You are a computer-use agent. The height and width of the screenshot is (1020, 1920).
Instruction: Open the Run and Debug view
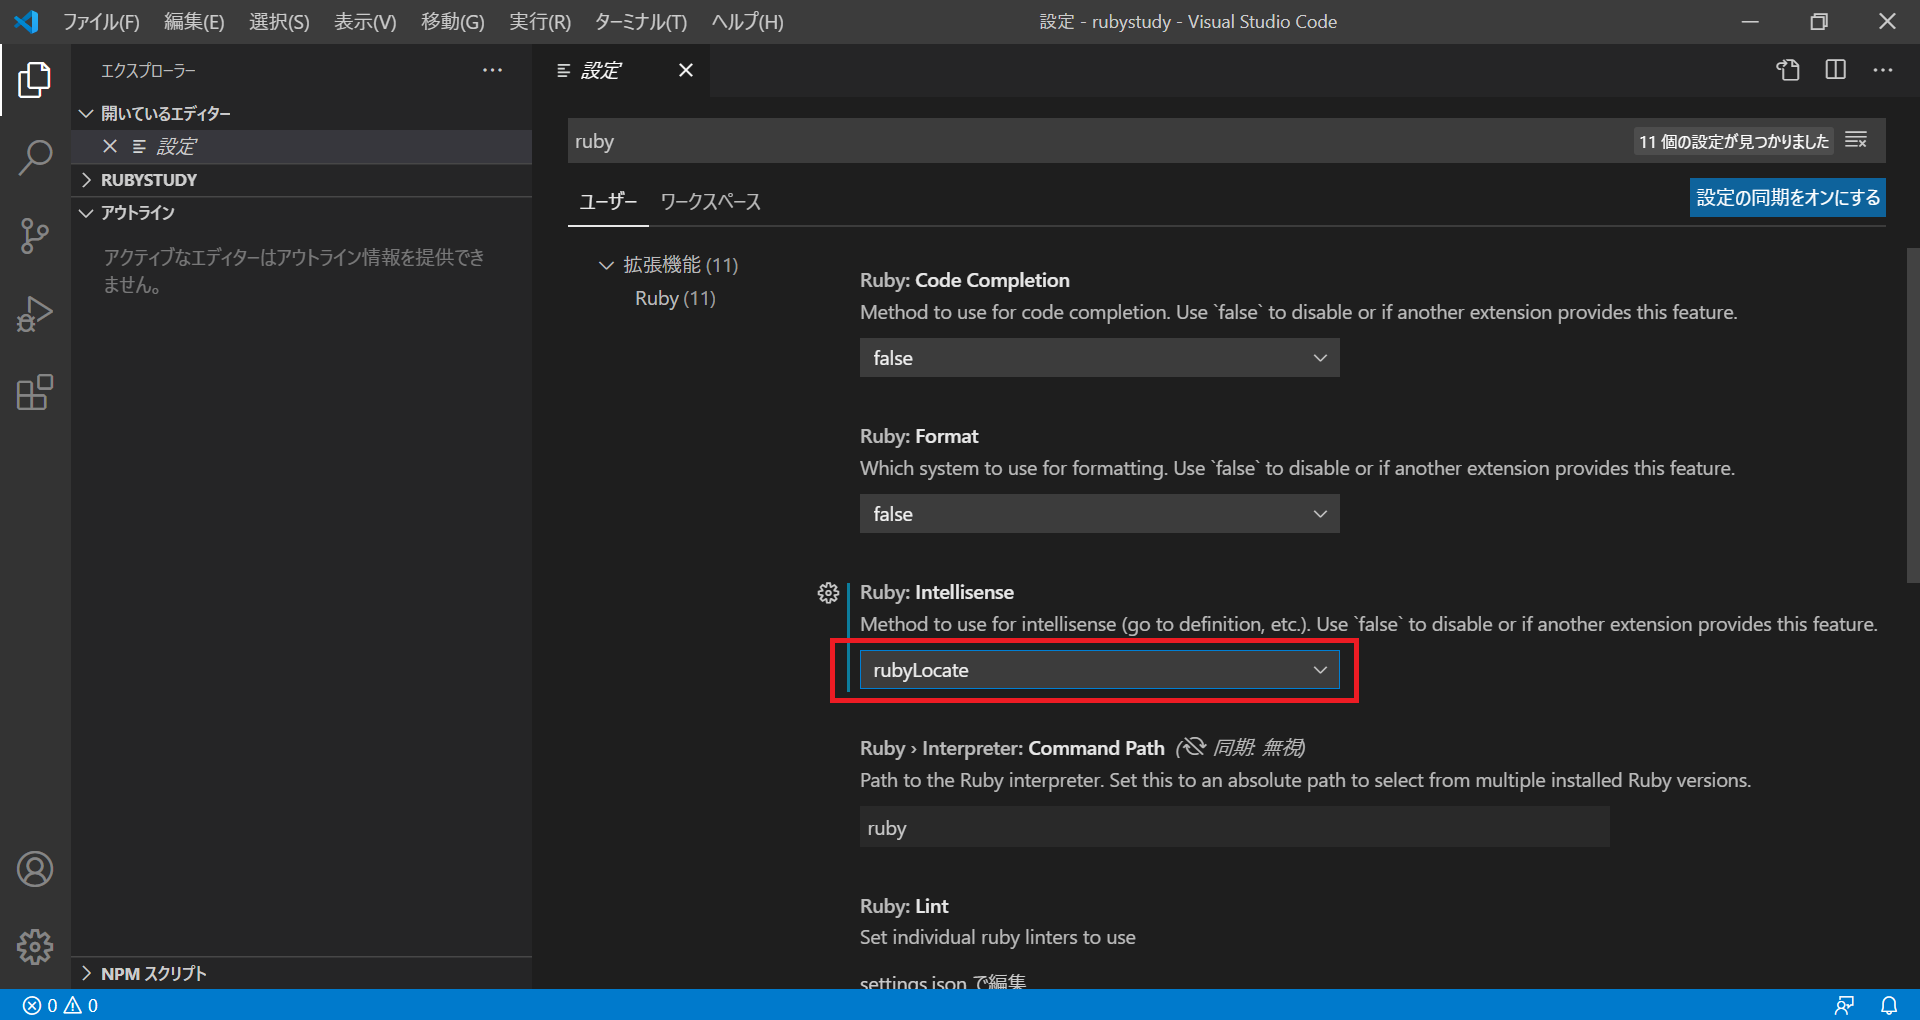[35, 314]
